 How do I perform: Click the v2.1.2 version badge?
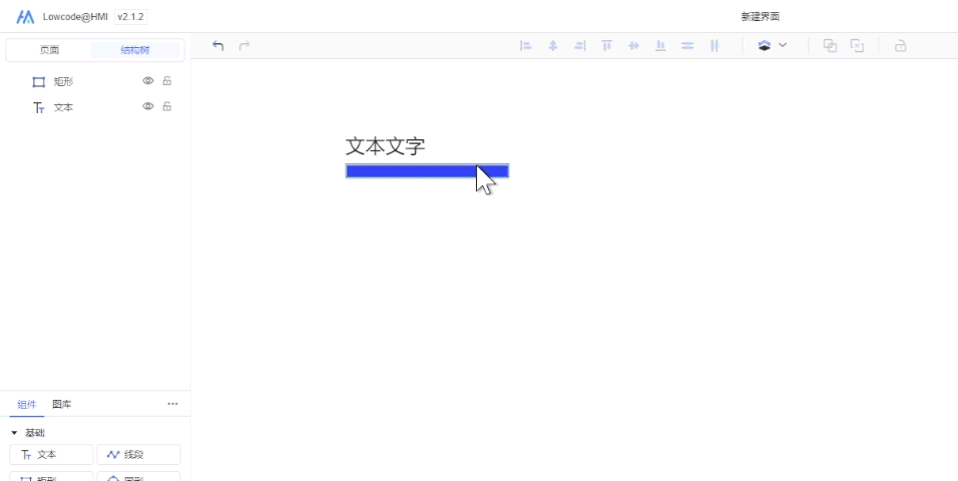point(130,17)
